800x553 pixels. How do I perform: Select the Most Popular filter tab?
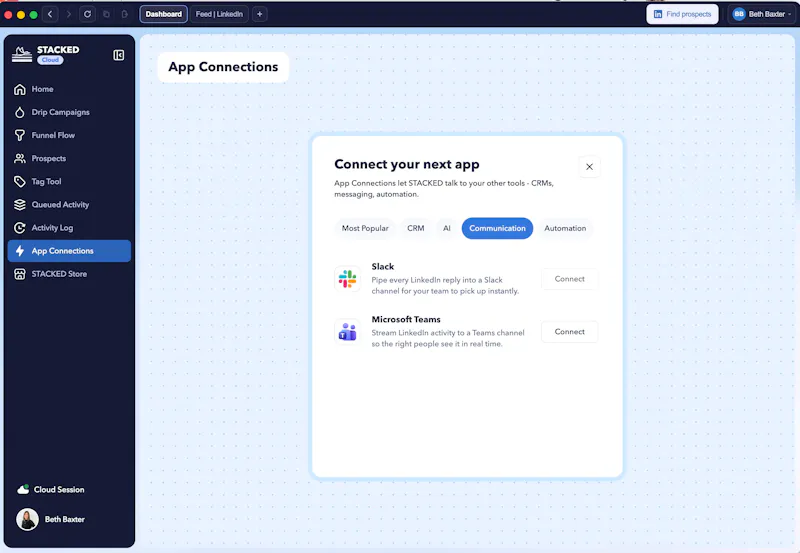tap(365, 228)
